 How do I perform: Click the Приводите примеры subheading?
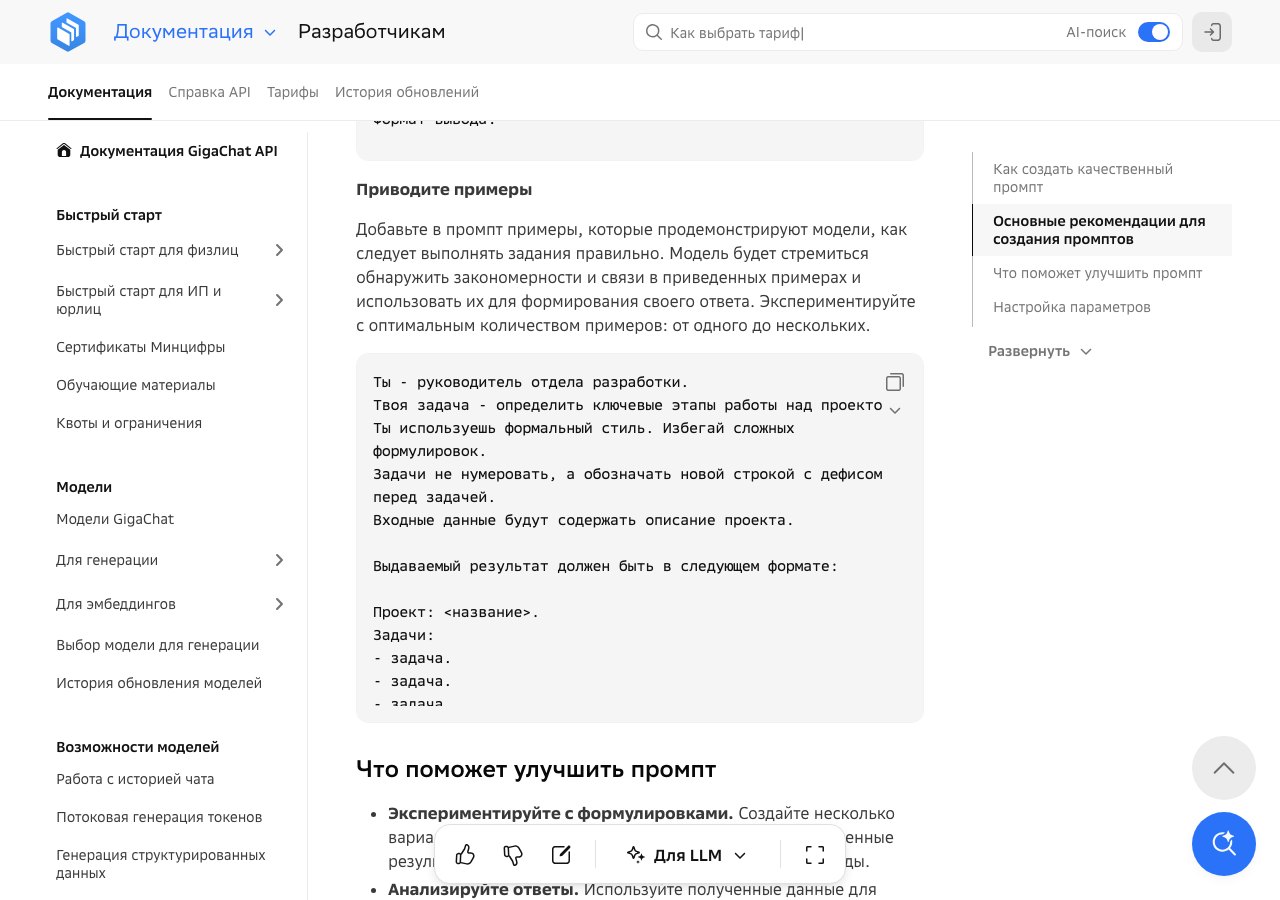coord(444,189)
